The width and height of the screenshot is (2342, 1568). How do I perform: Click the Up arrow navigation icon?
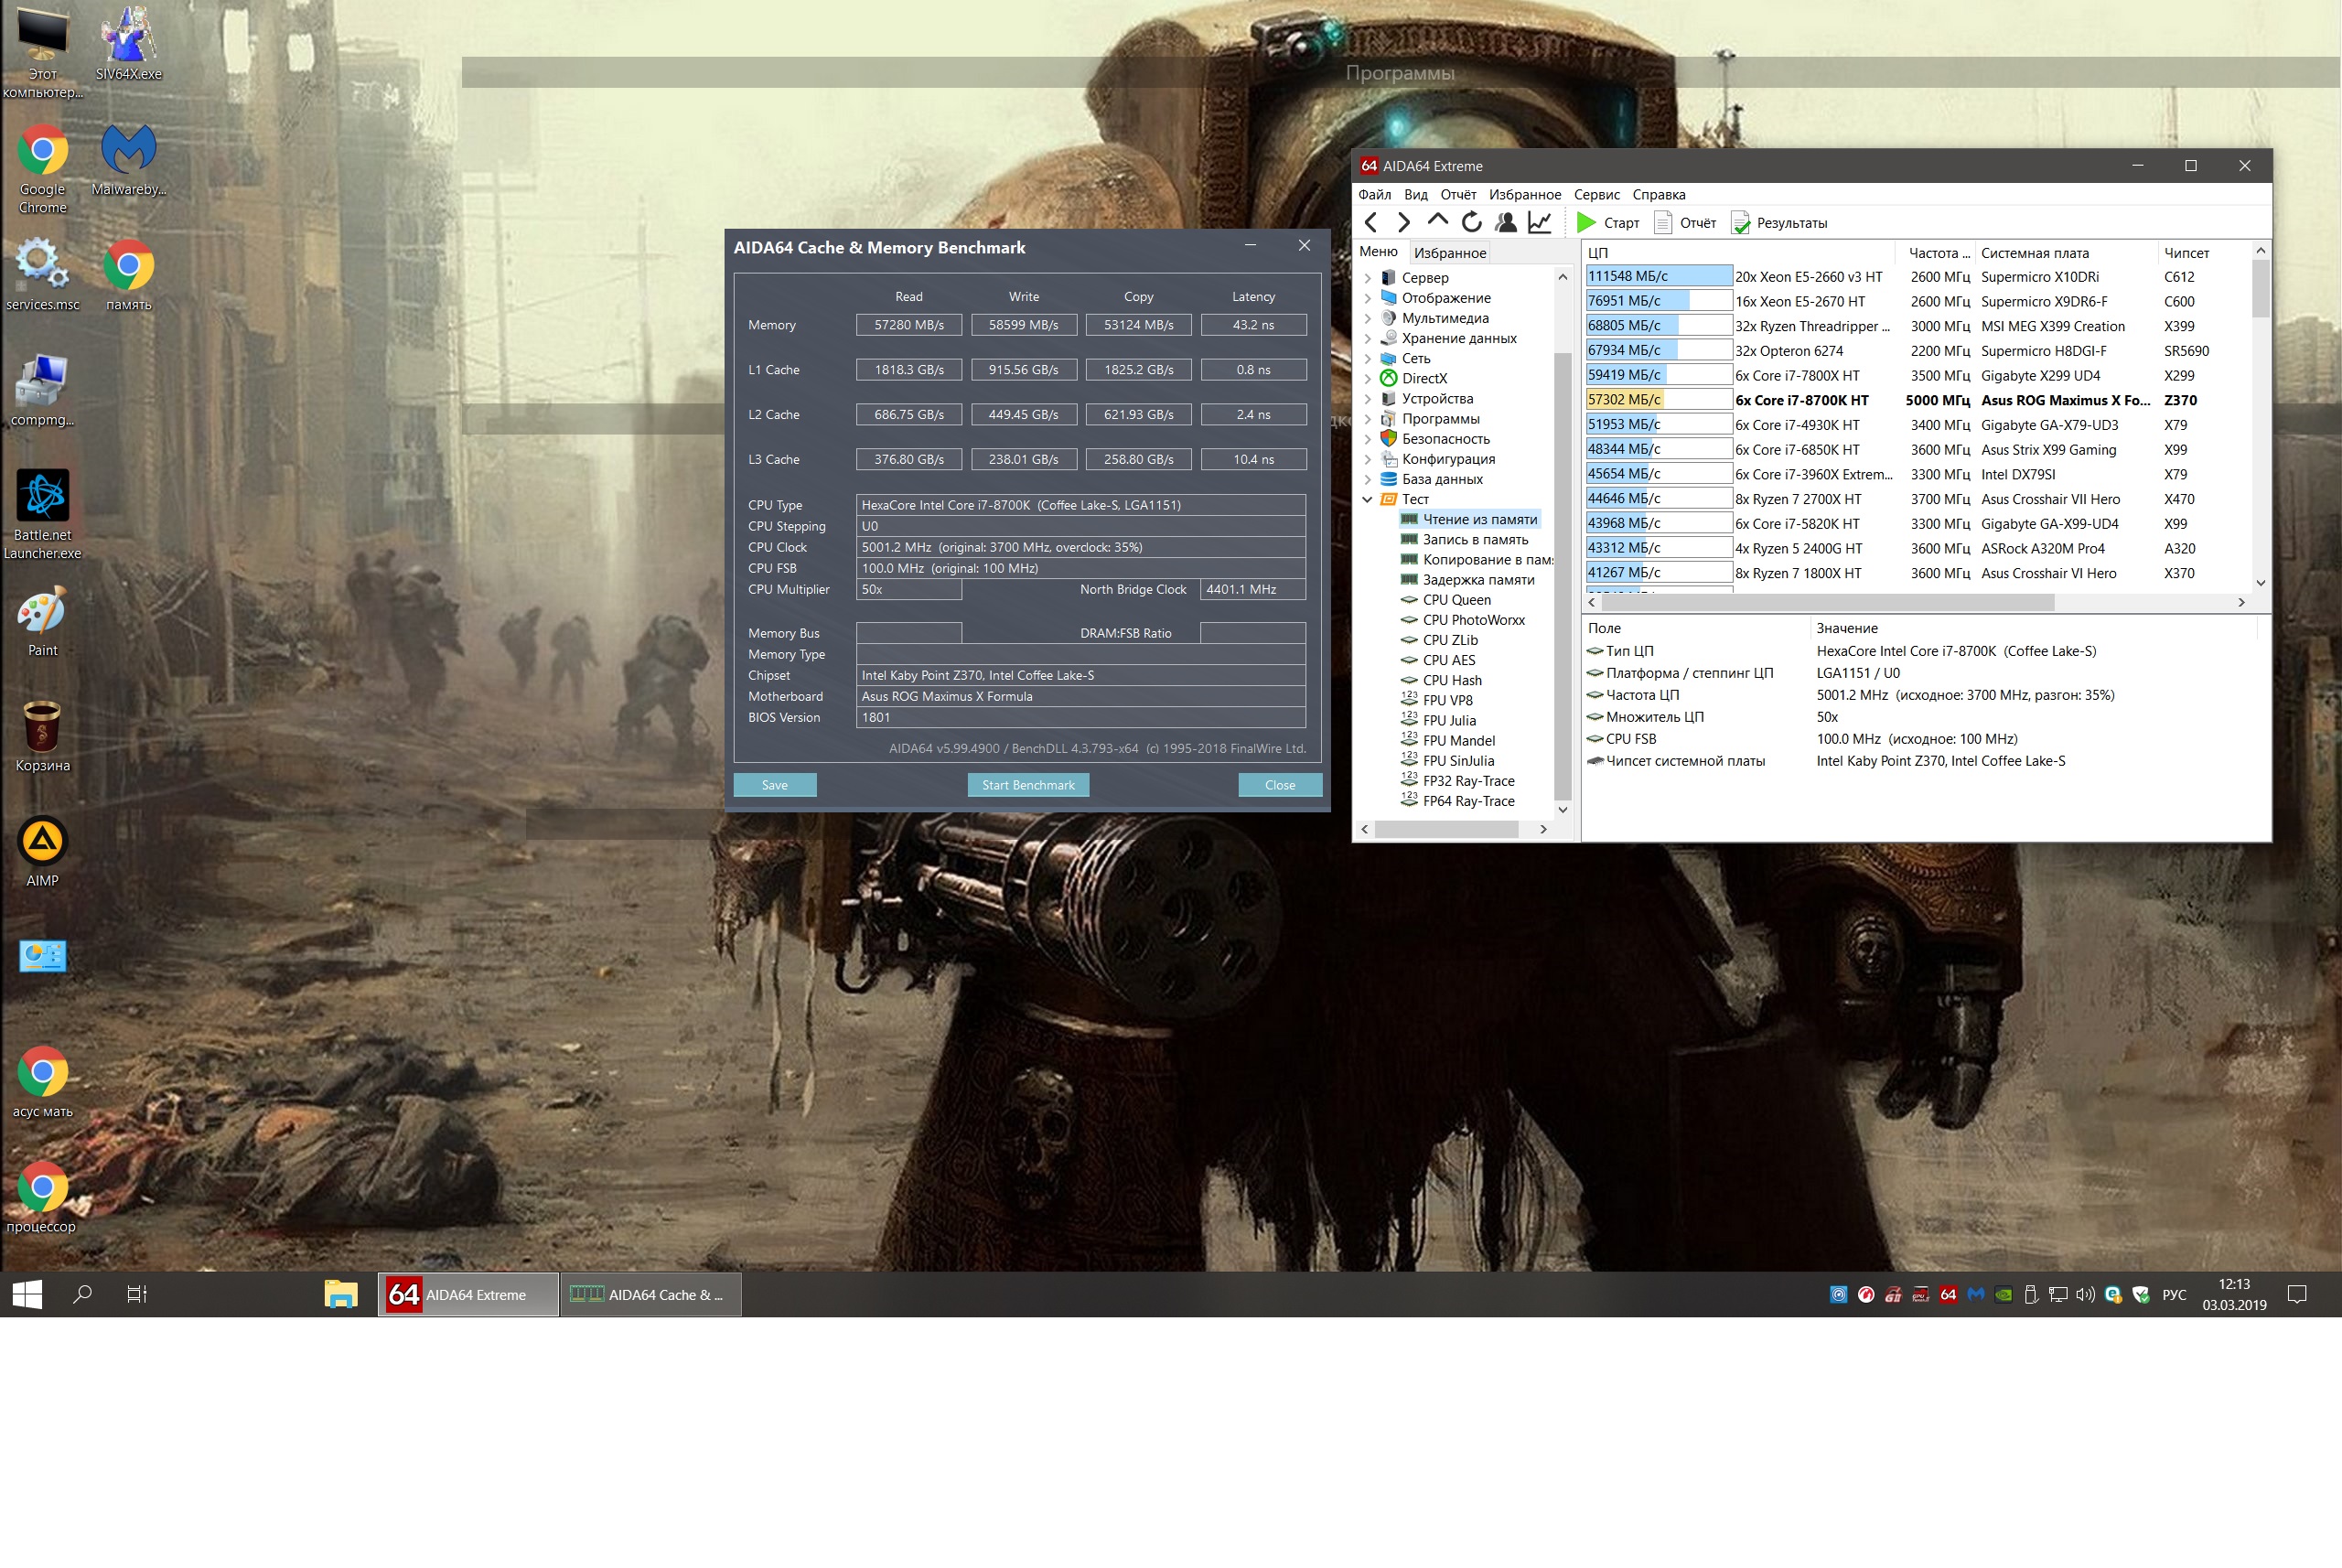[x=1437, y=221]
